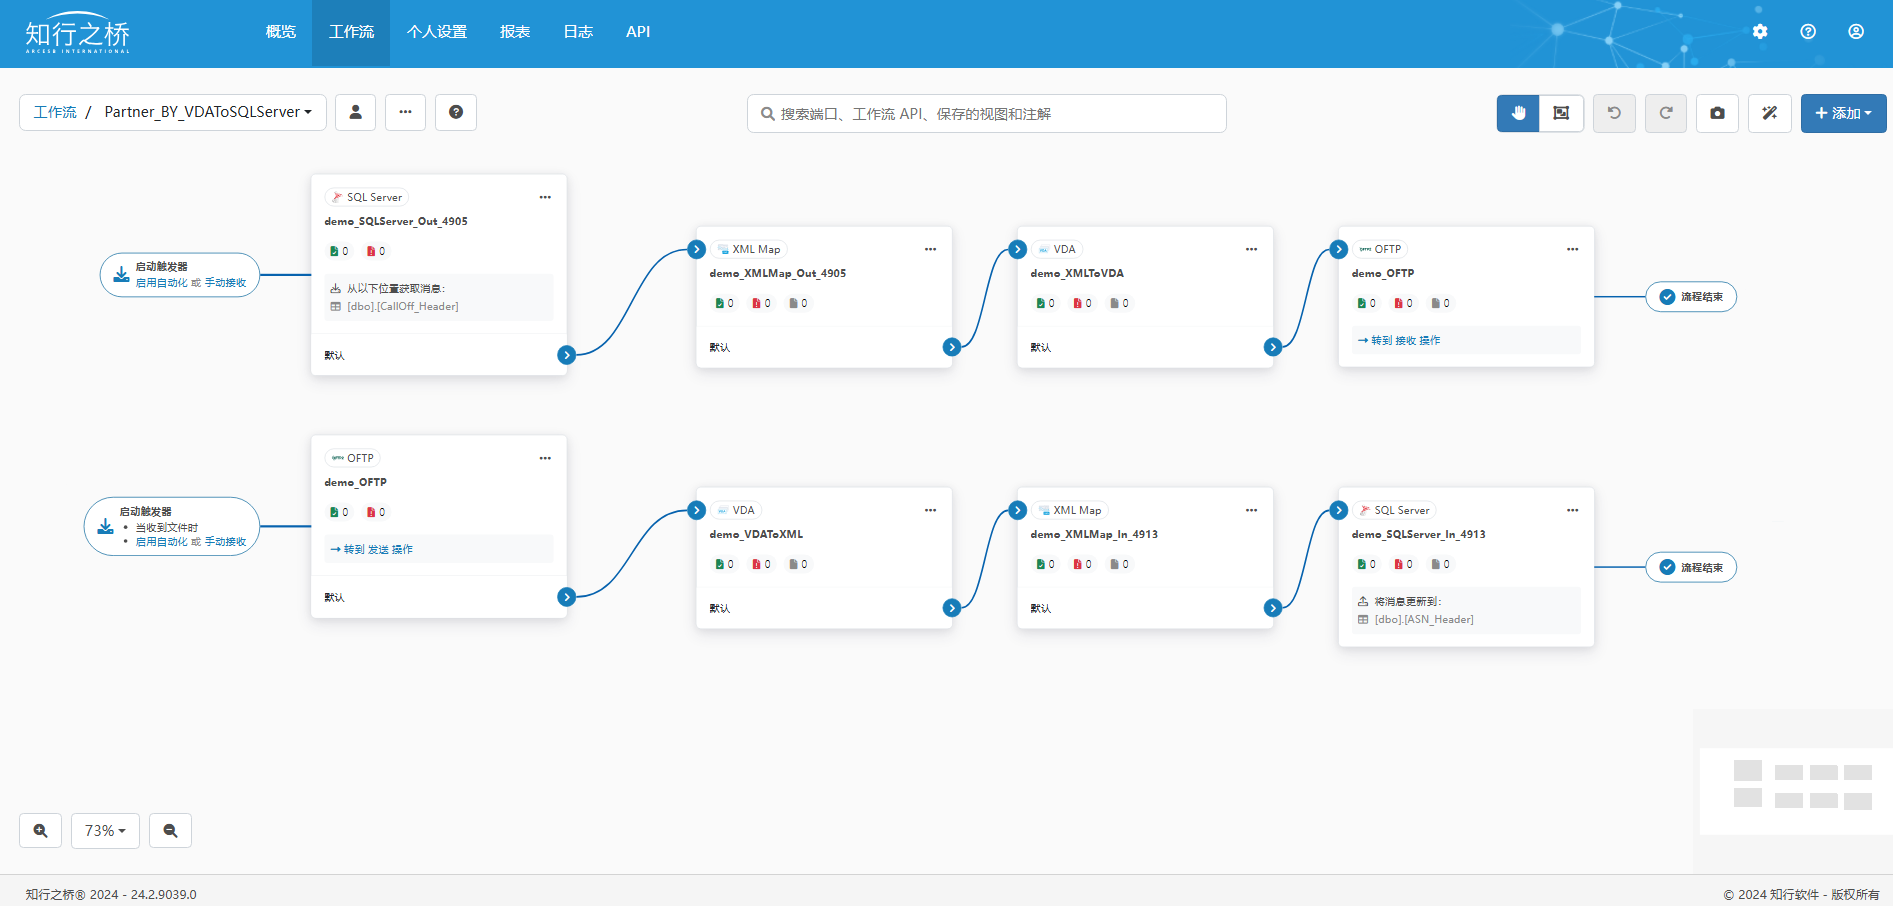Open options menu of demo_SQLServer_In_4913
The image size is (1893, 906).
(1572, 510)
